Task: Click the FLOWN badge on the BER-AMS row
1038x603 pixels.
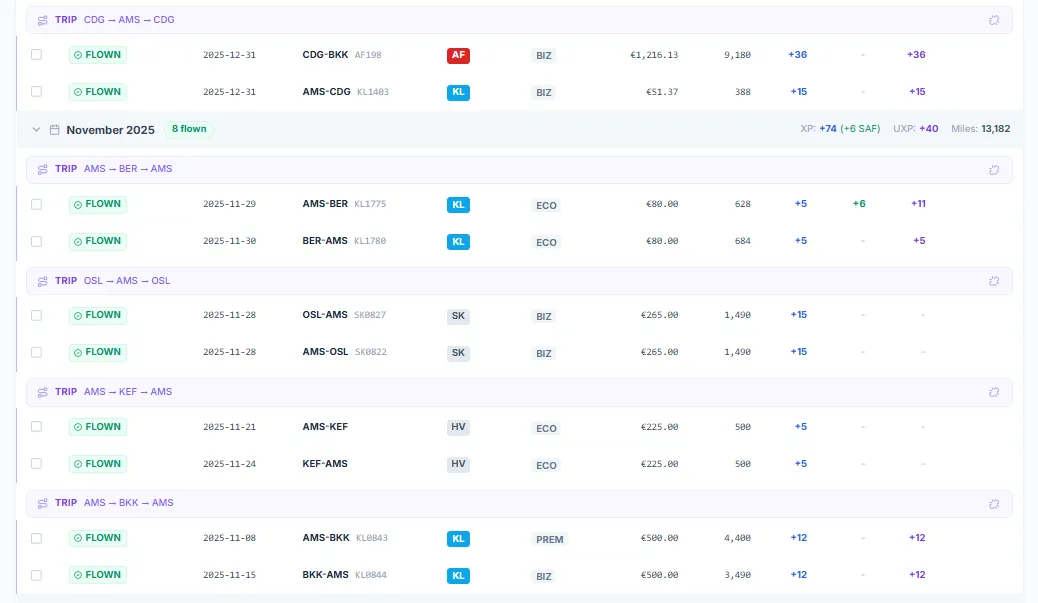Action: click(x=97, y=241)
